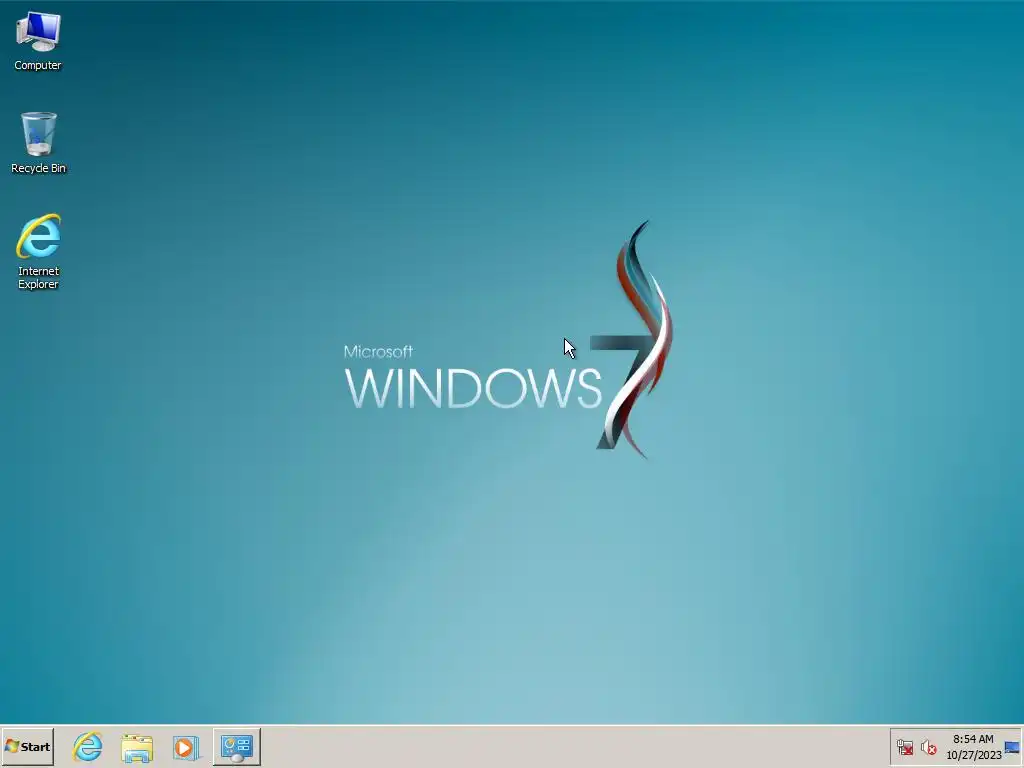1024x768 pixels.
Task: Click the muted volume speaker tray icon
Action: (928, 747)
